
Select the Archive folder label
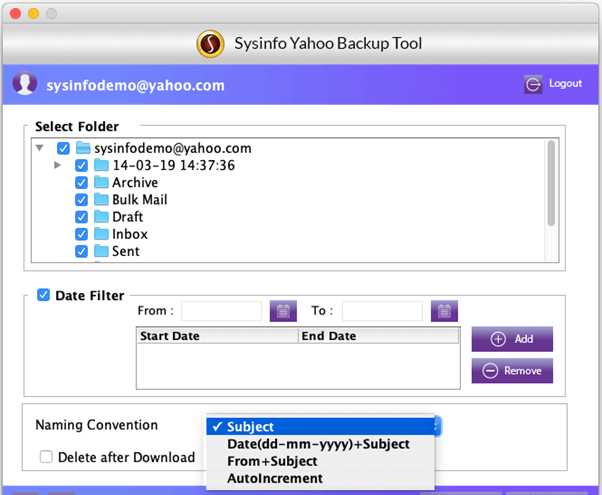[135, 182]
